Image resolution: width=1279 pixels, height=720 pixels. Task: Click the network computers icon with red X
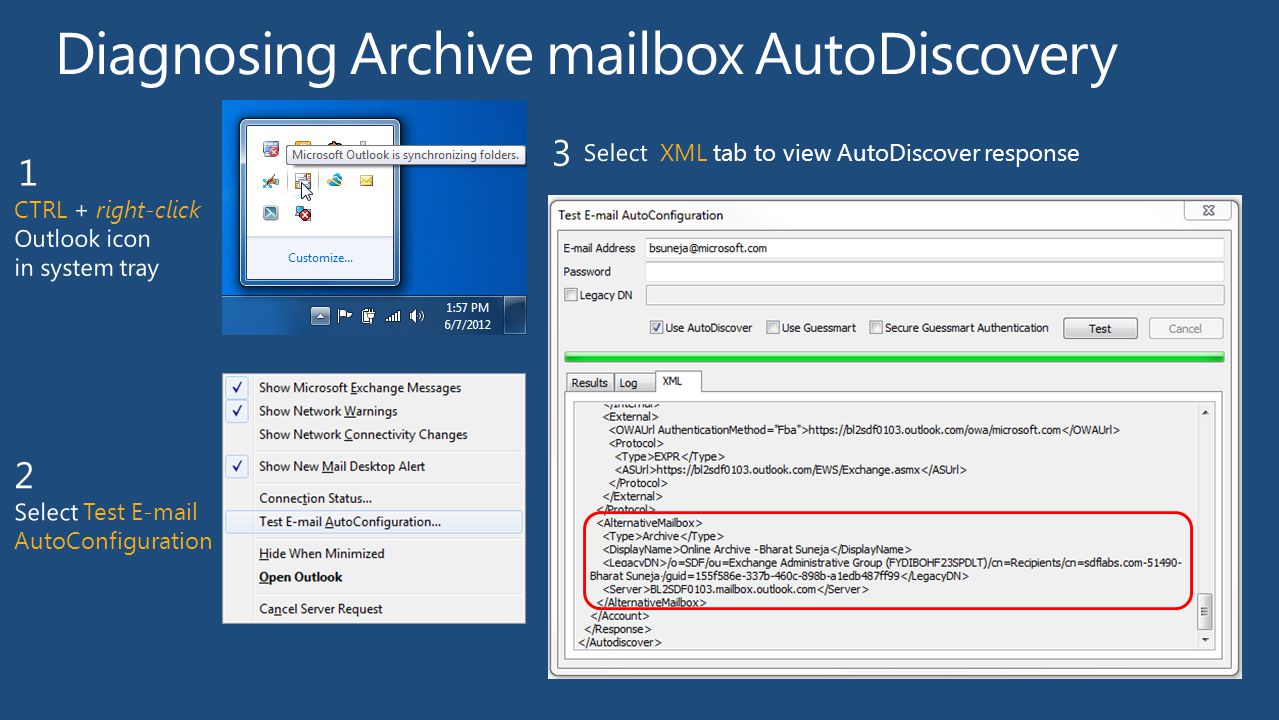tap(303, 213)
